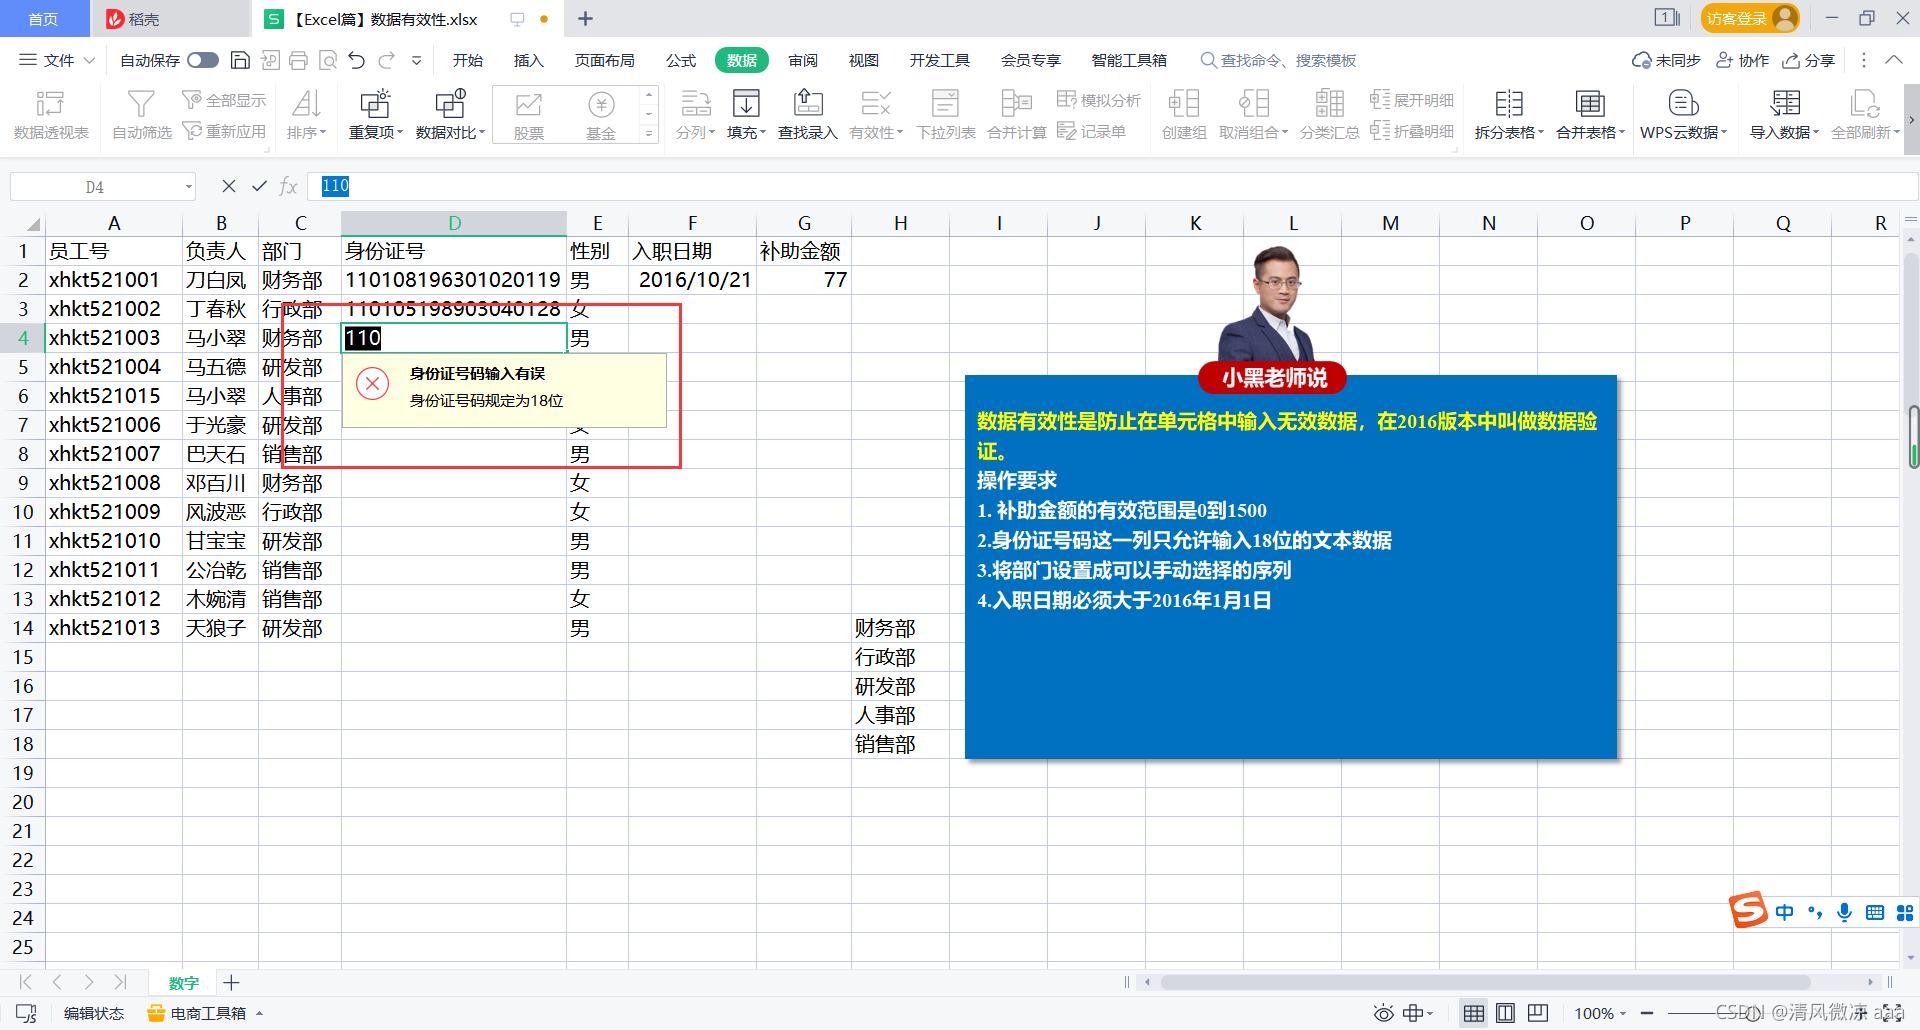The height and width of the screenshot is (1030, 1920).
Task: Switch to the 公式 ribbon tab
Action: pos(681,60)
